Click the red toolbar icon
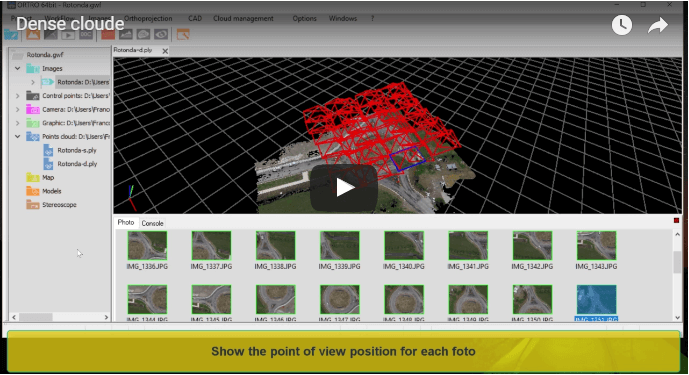This screenshot has width=689, height=375. pos(108,34)
